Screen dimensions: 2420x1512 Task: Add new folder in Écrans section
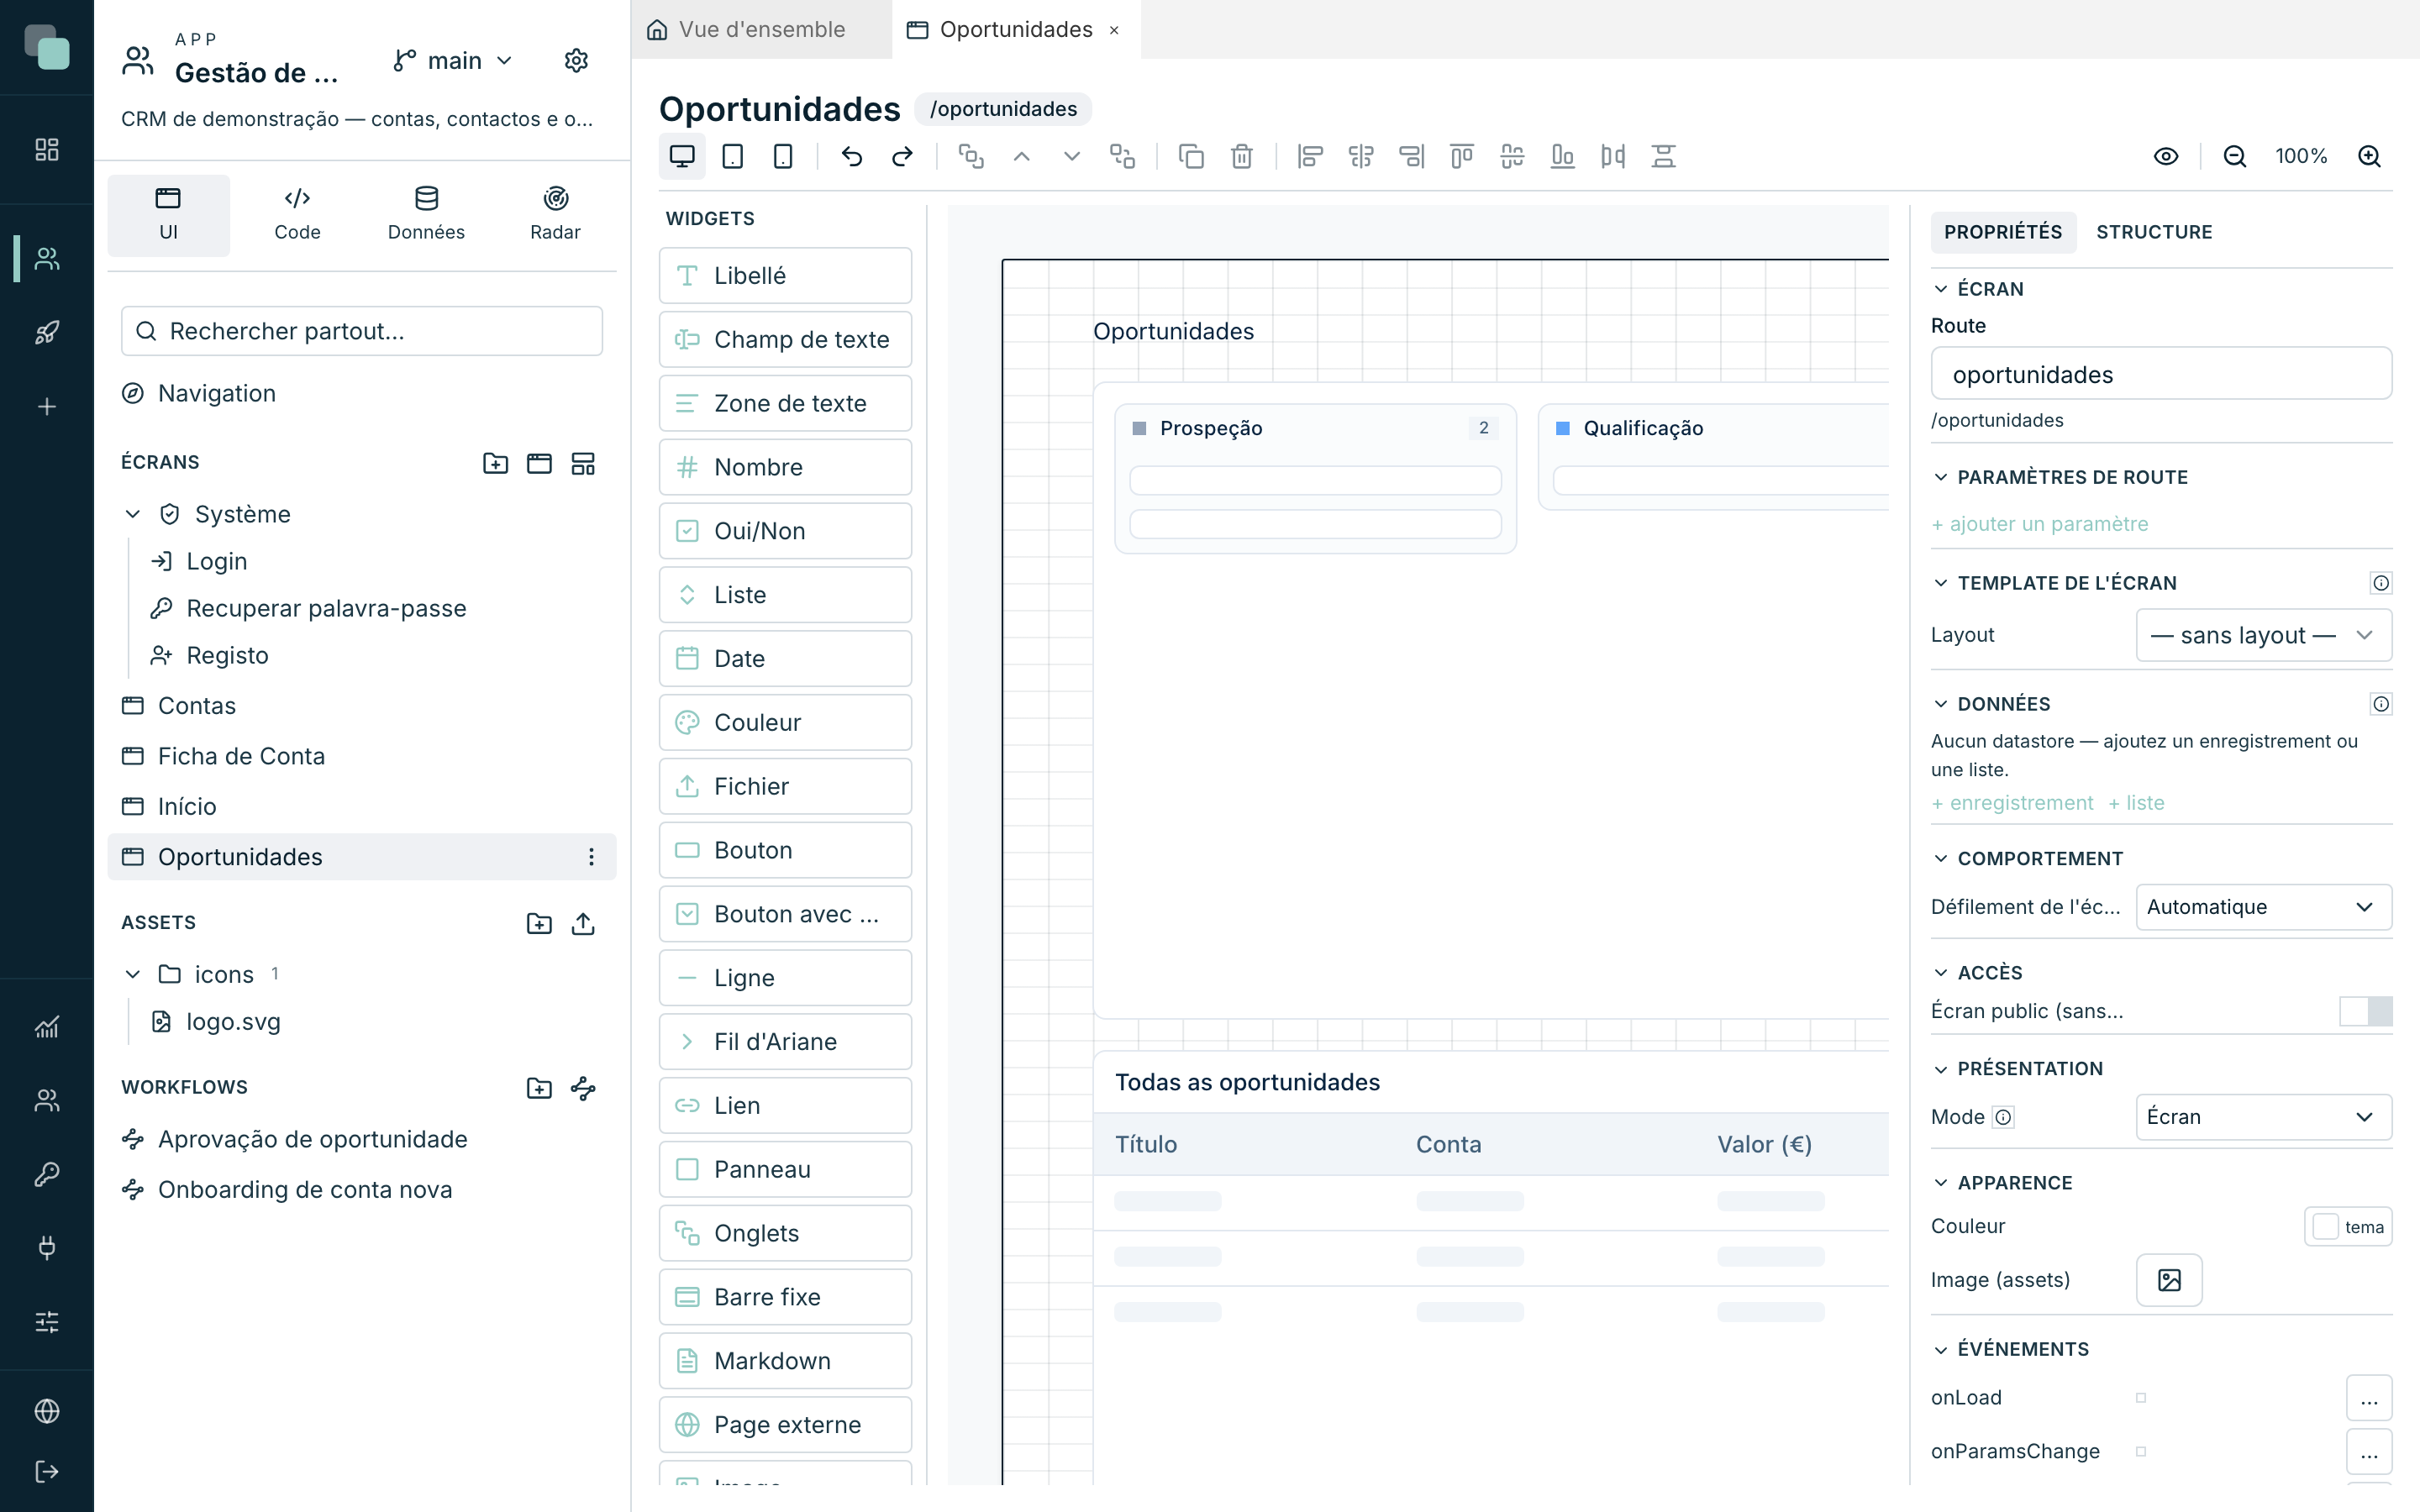(x=495, y=463)
